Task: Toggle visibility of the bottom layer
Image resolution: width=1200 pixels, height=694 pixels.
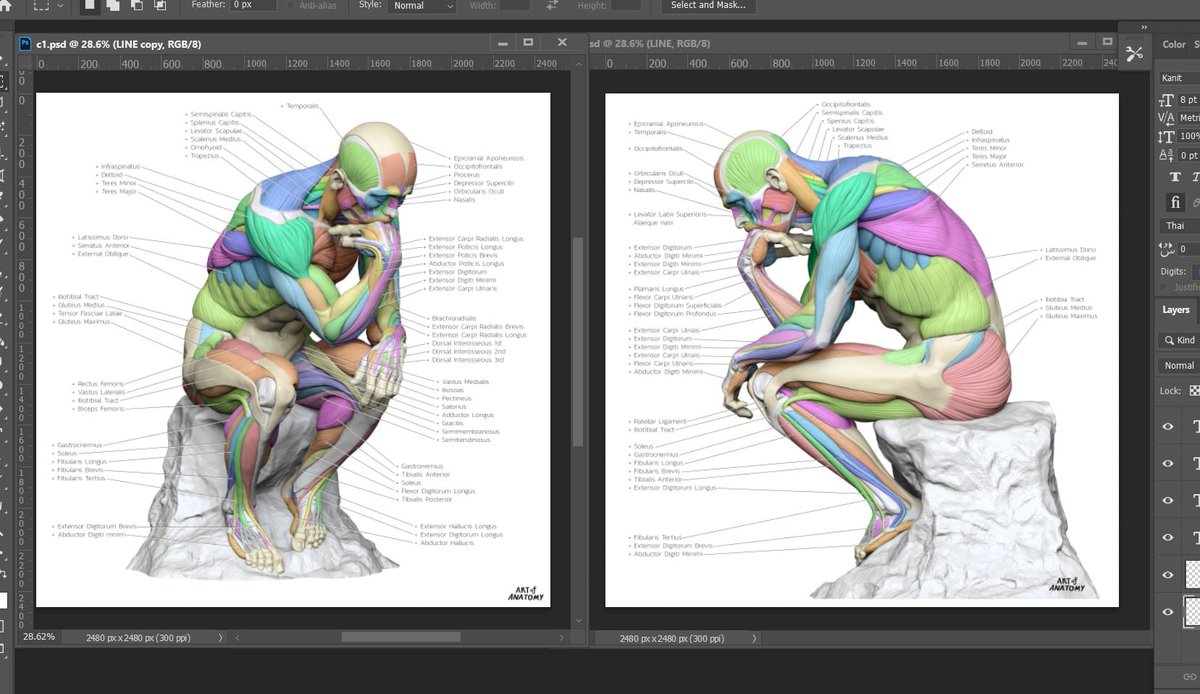Action: click(x=1166, y=611)
